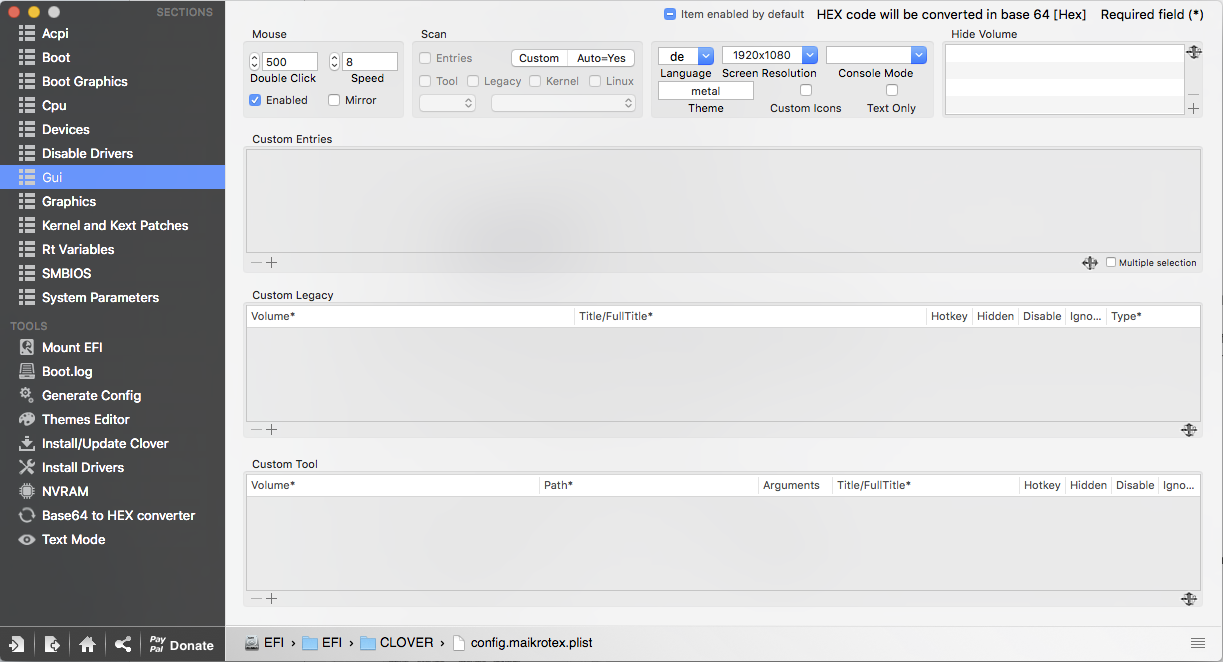This screenshot has height=662, width=1223.
Task: Open the Themes Editor tool
Action: coord(85,419)
